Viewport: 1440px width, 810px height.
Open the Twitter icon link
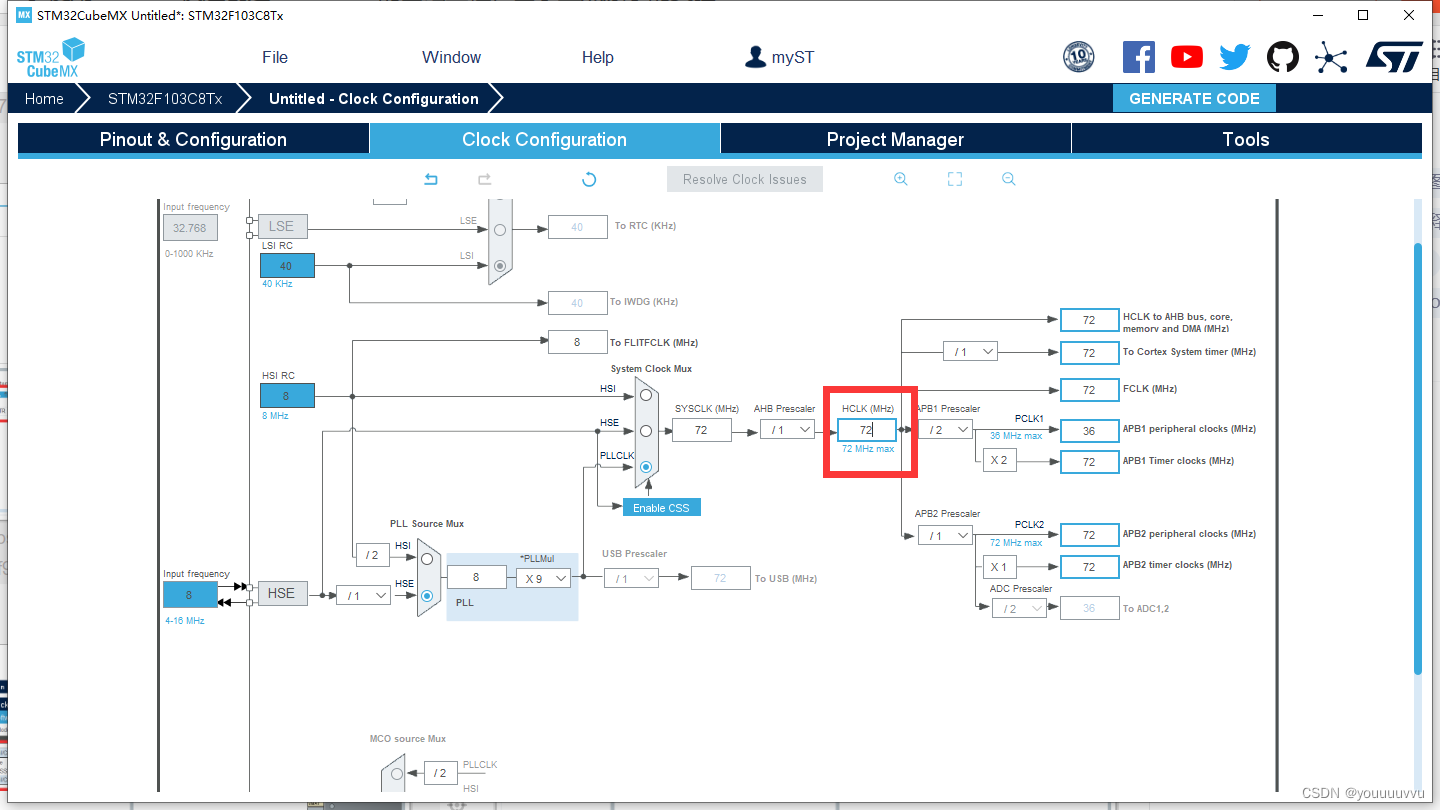coord(1234,57)
